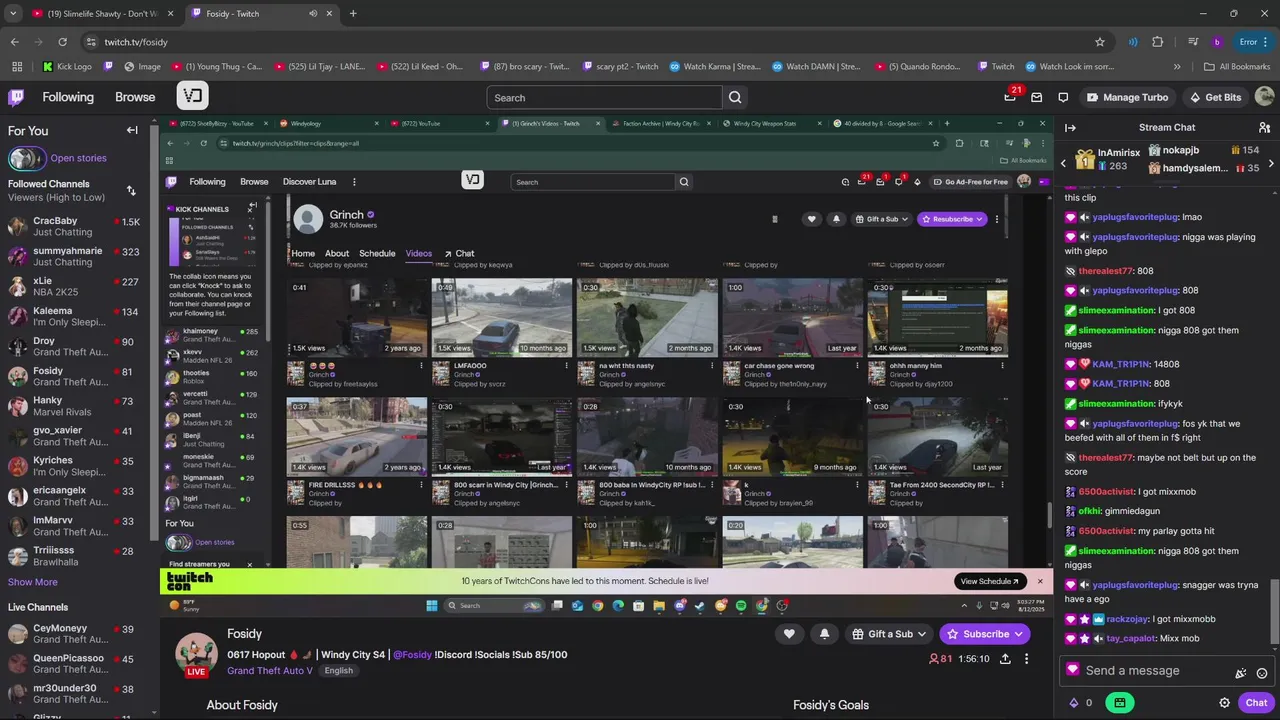
Task: Click the Manage Turbo button
Action: (1127, 97)
